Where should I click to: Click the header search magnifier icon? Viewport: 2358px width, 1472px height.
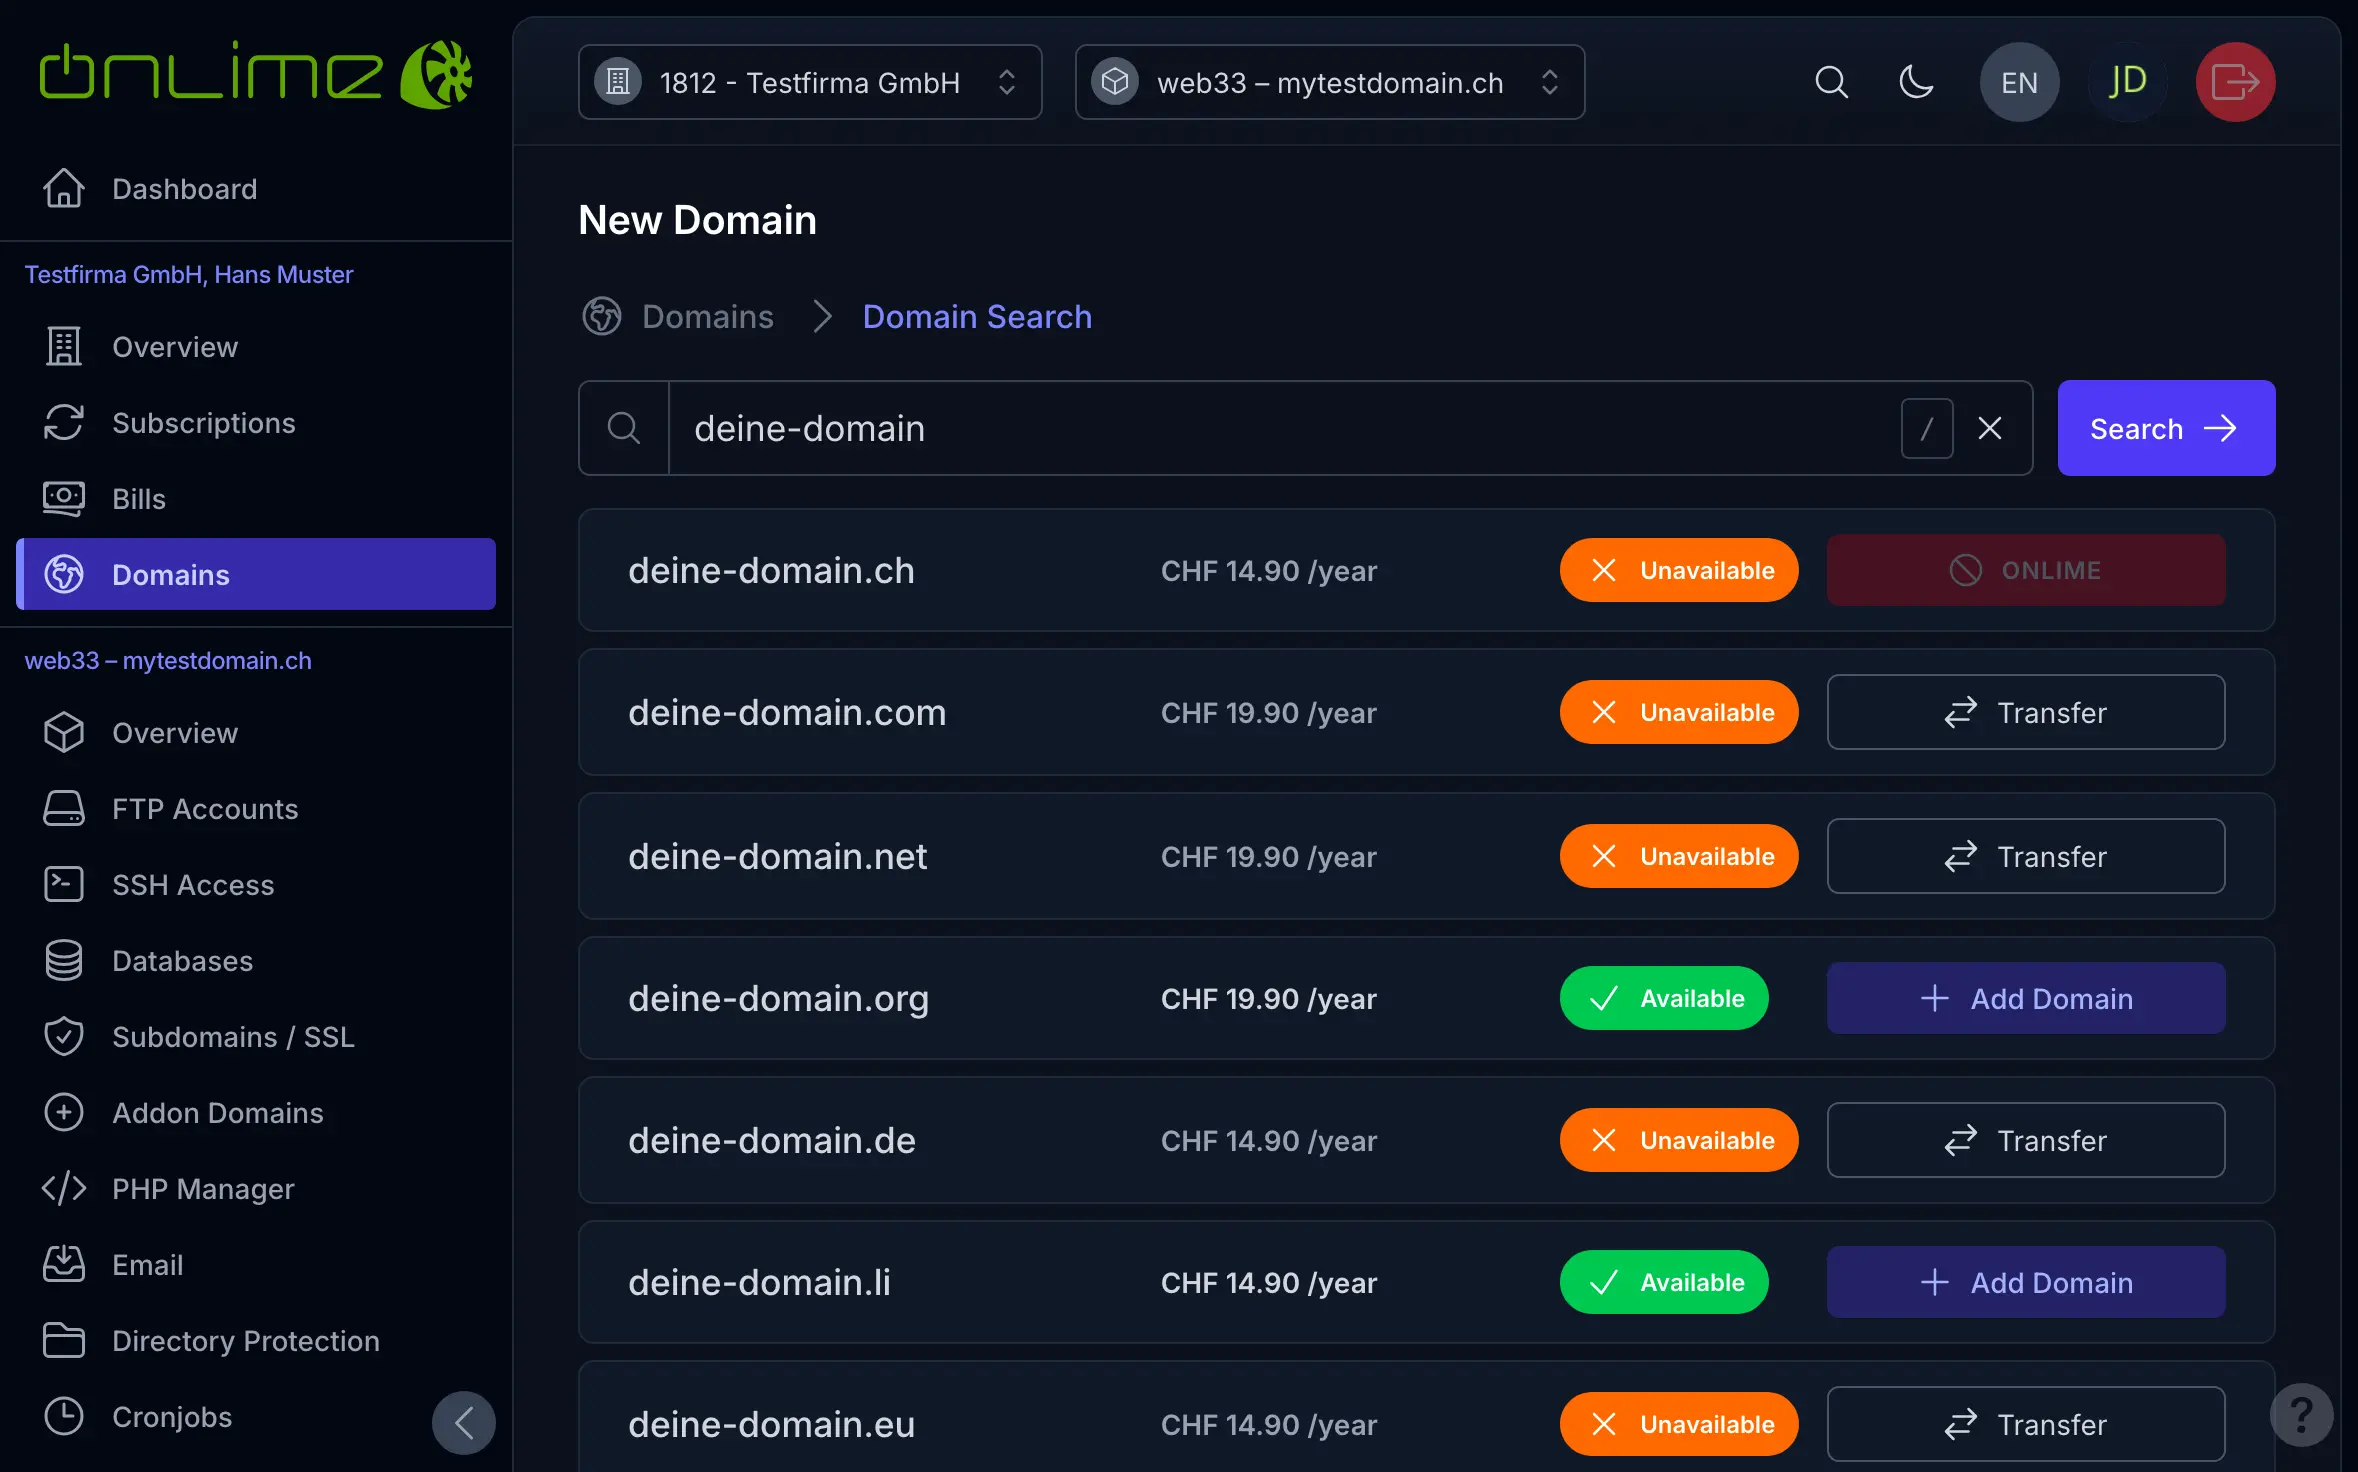(x=1830, y=82)
